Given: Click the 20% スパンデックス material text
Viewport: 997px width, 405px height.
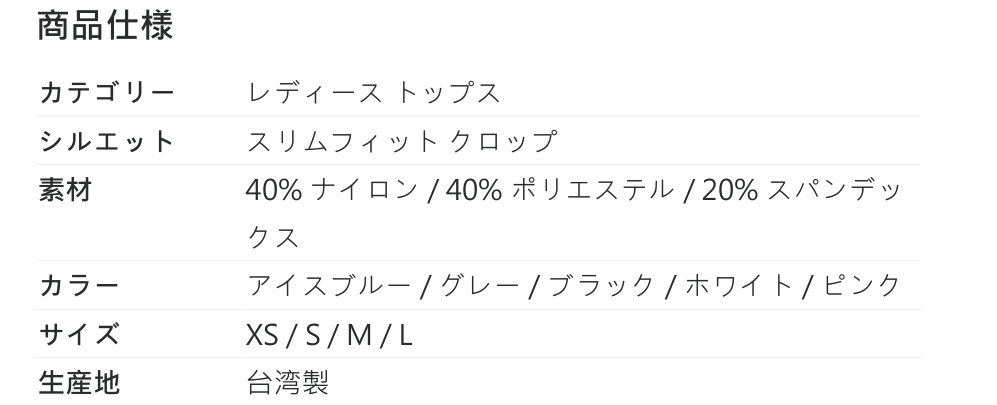Looking at the screenshot, I should click(800, 189).
